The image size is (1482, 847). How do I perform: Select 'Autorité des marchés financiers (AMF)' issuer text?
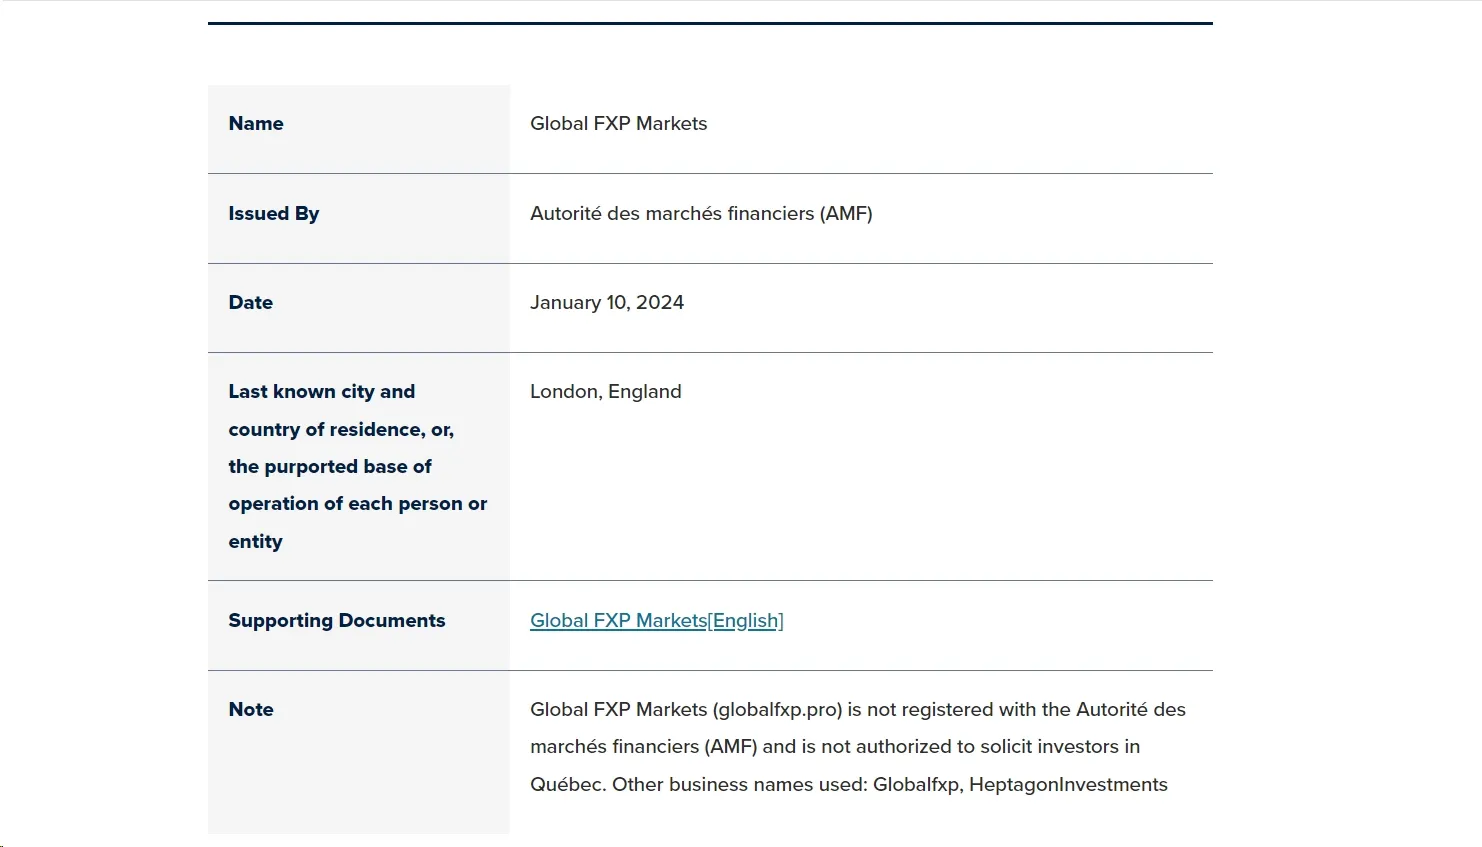coord(701,214)
